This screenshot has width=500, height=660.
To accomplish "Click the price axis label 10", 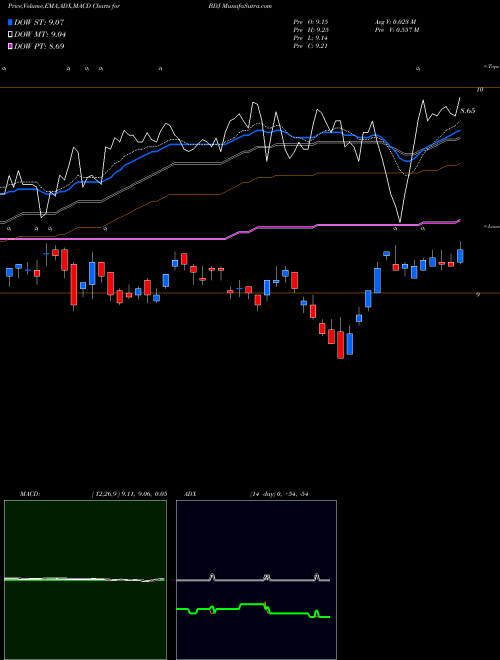I will tap(479, 90).
